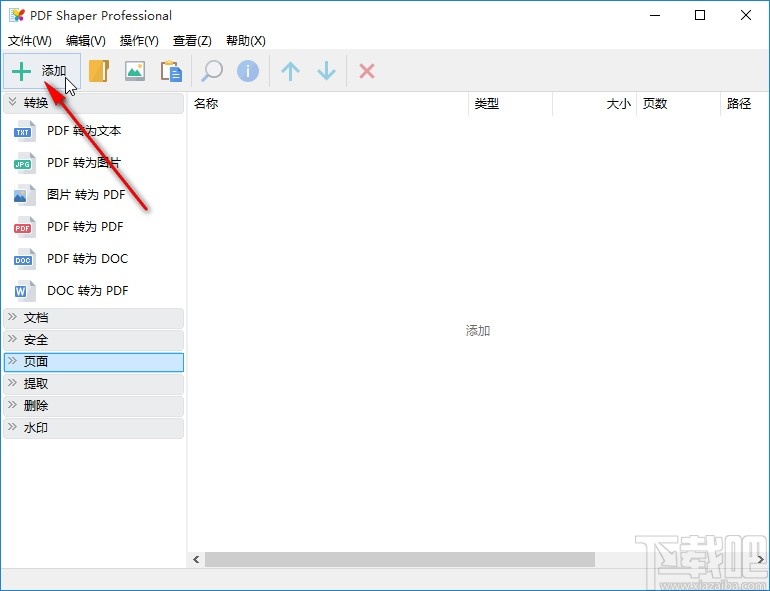Open the 帮助(X) menu
This screenshot has width=770, height=591.
click(x=246, y=41)
